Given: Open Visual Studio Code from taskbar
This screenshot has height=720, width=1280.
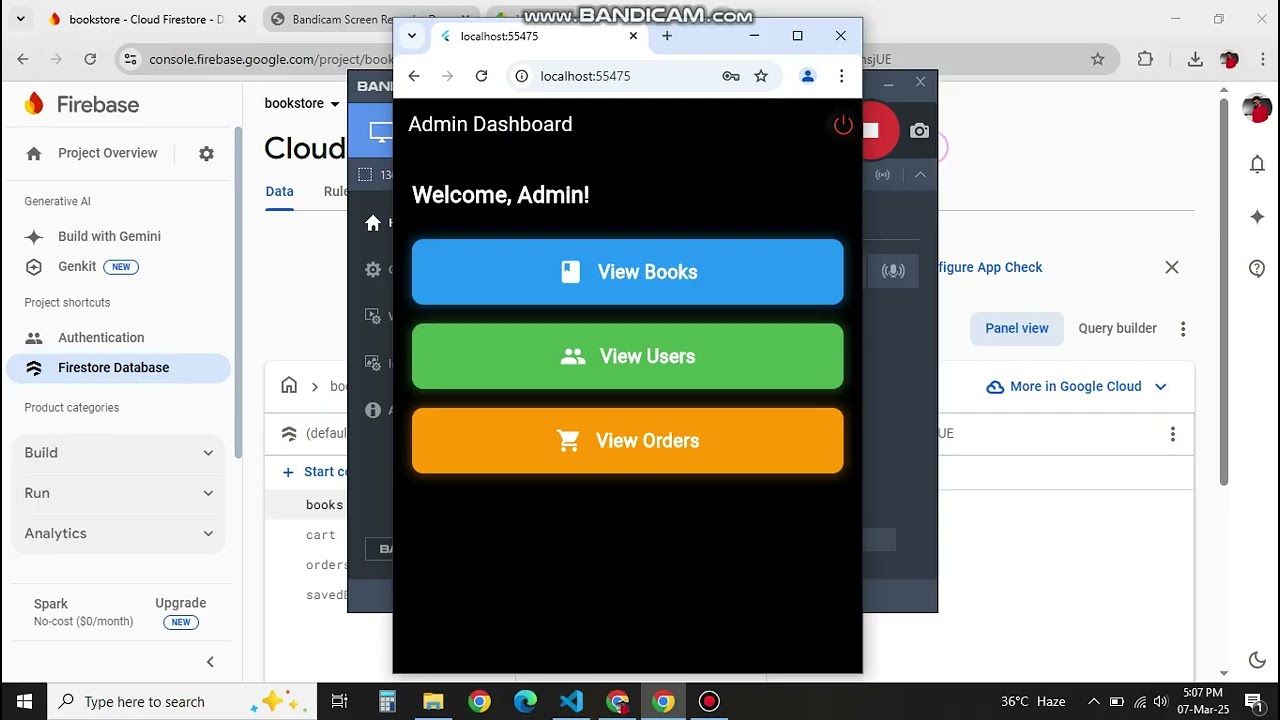Looking at the screenshot, I should (x=571, y=701).
